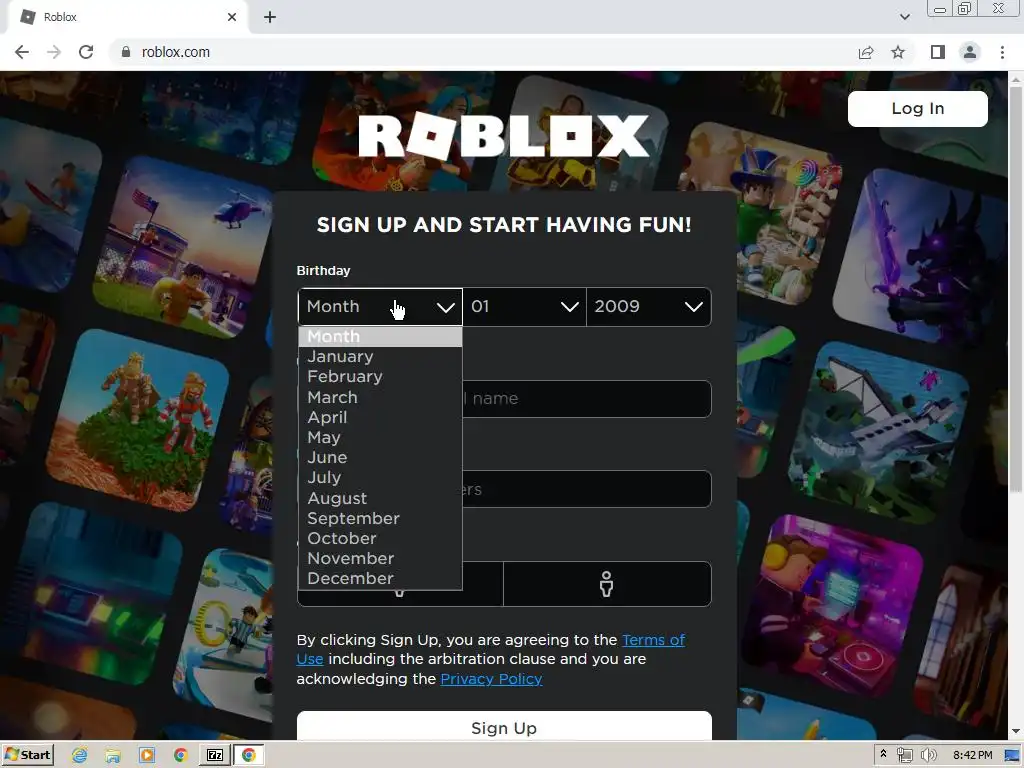Select September from the month list
Screen dimensions: 1024x768
[x=380, y=519]
